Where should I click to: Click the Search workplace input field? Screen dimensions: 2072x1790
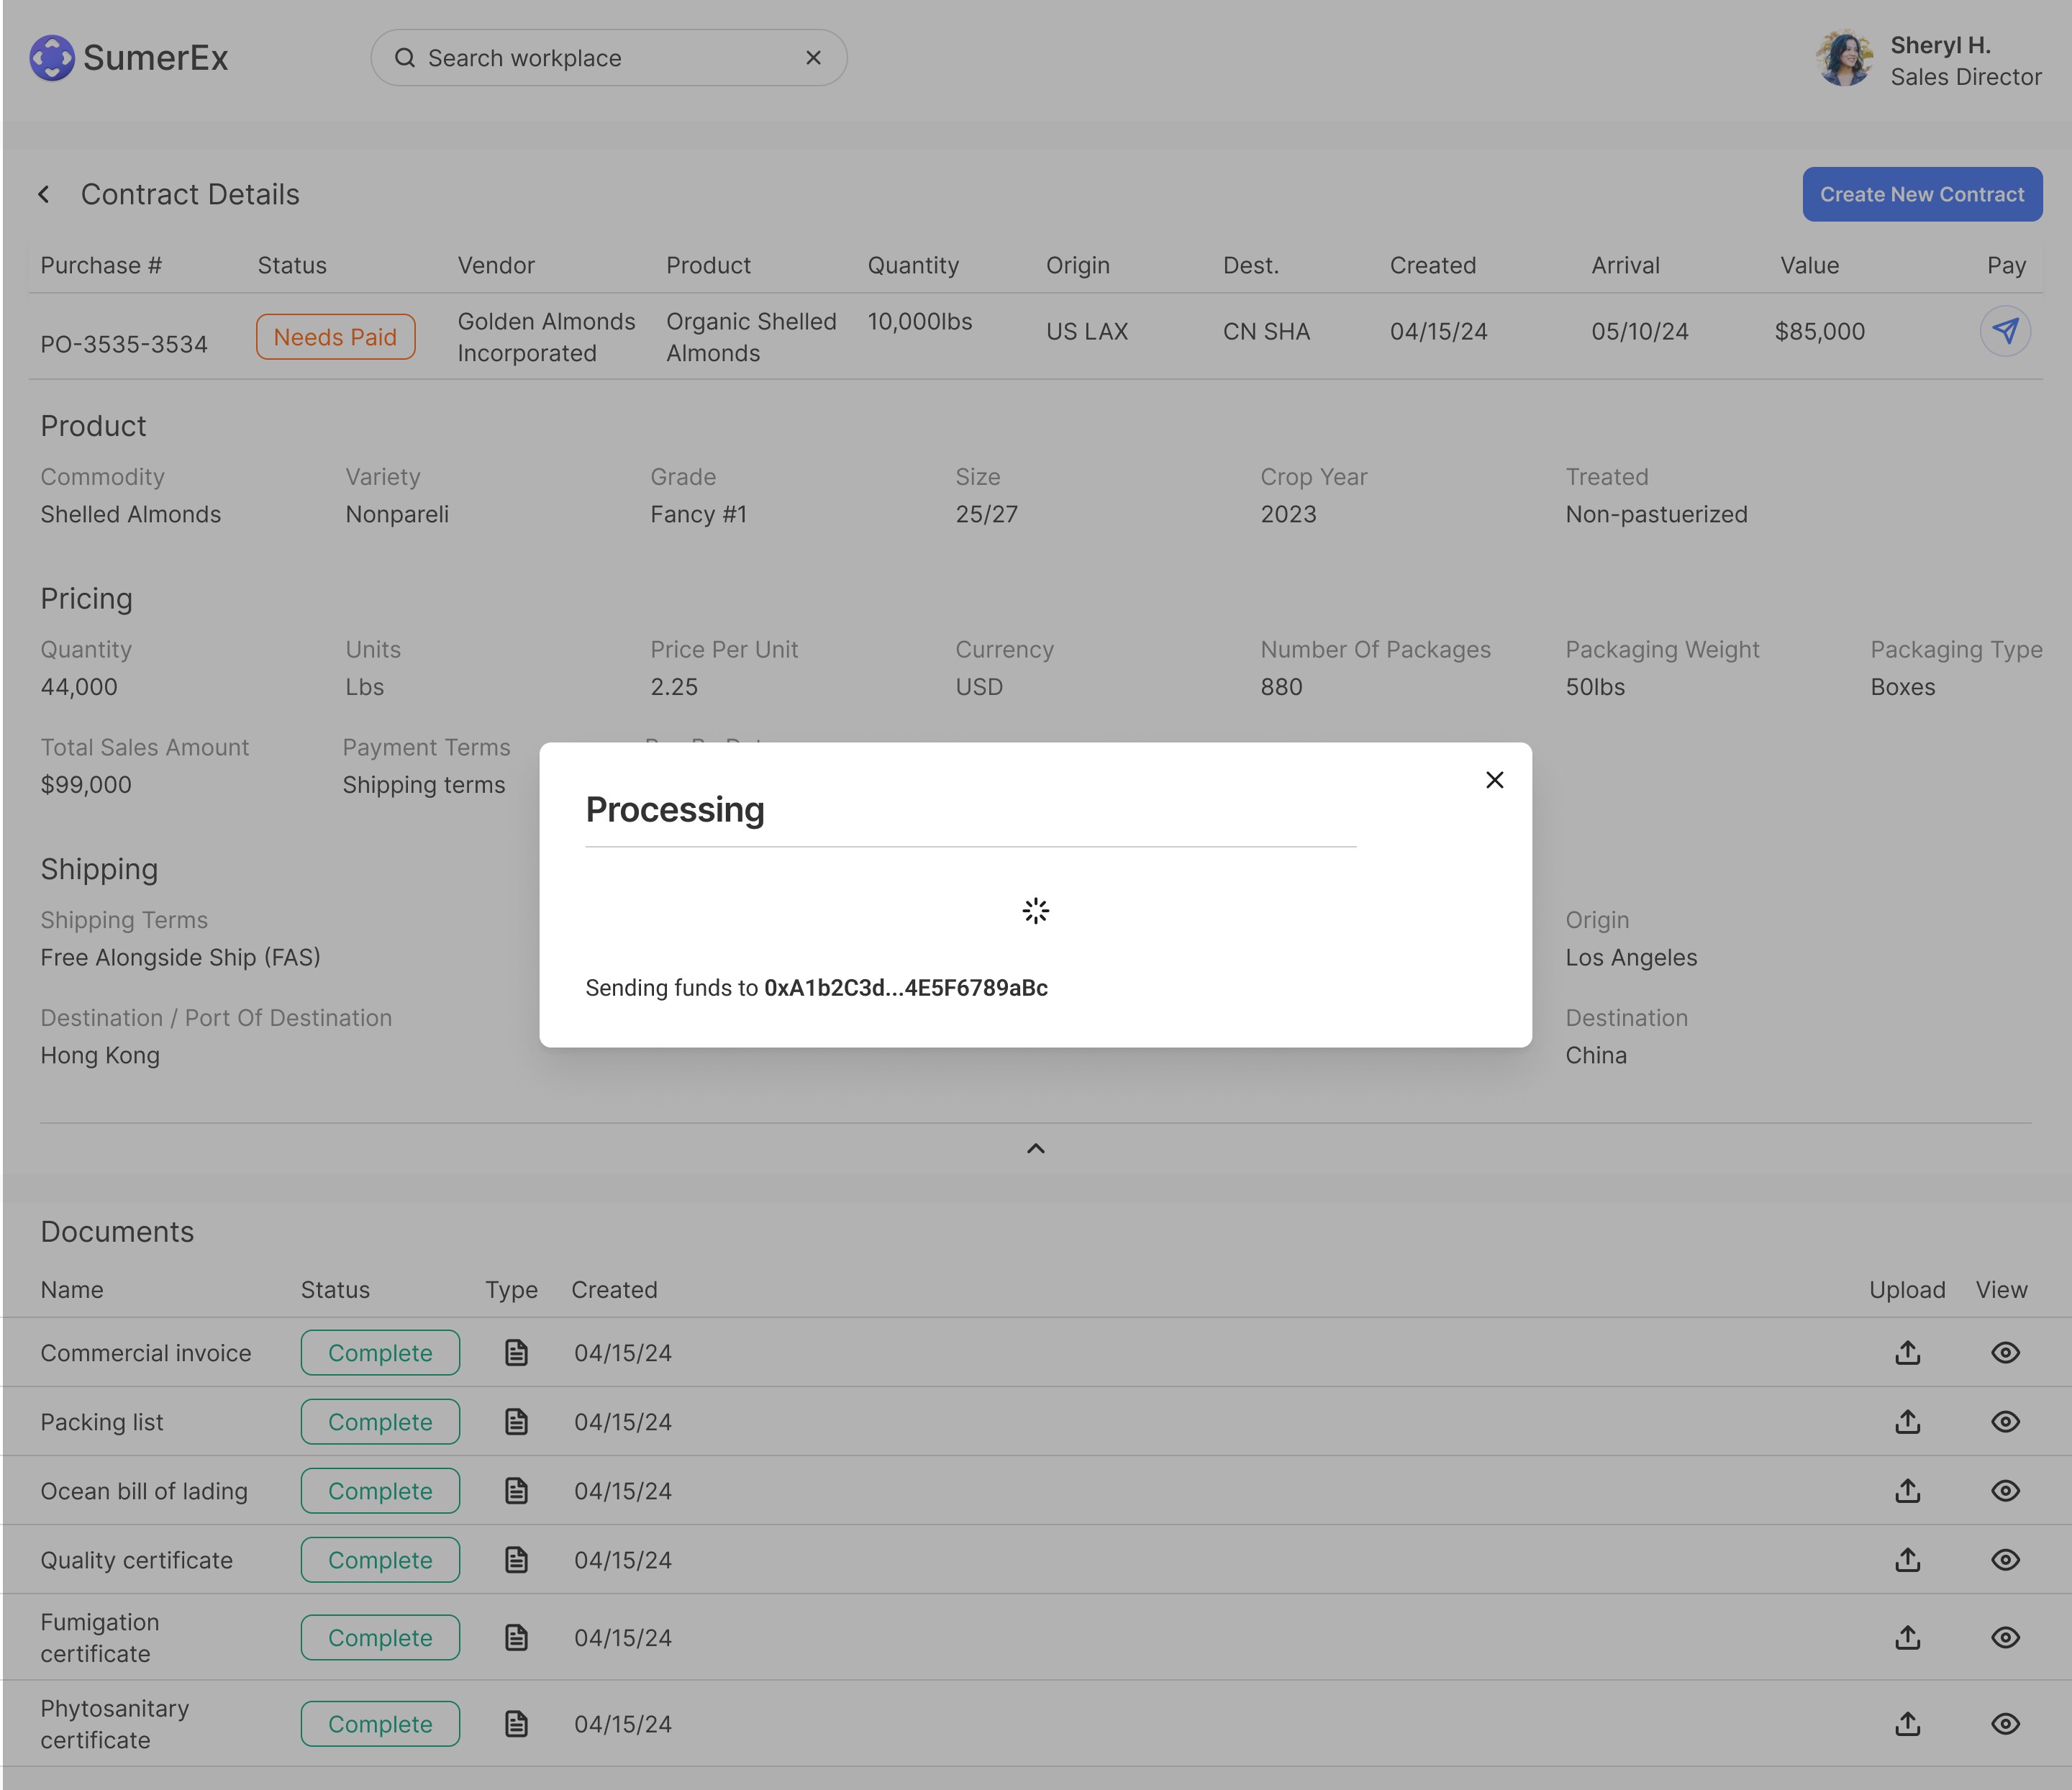click(600, 58)
